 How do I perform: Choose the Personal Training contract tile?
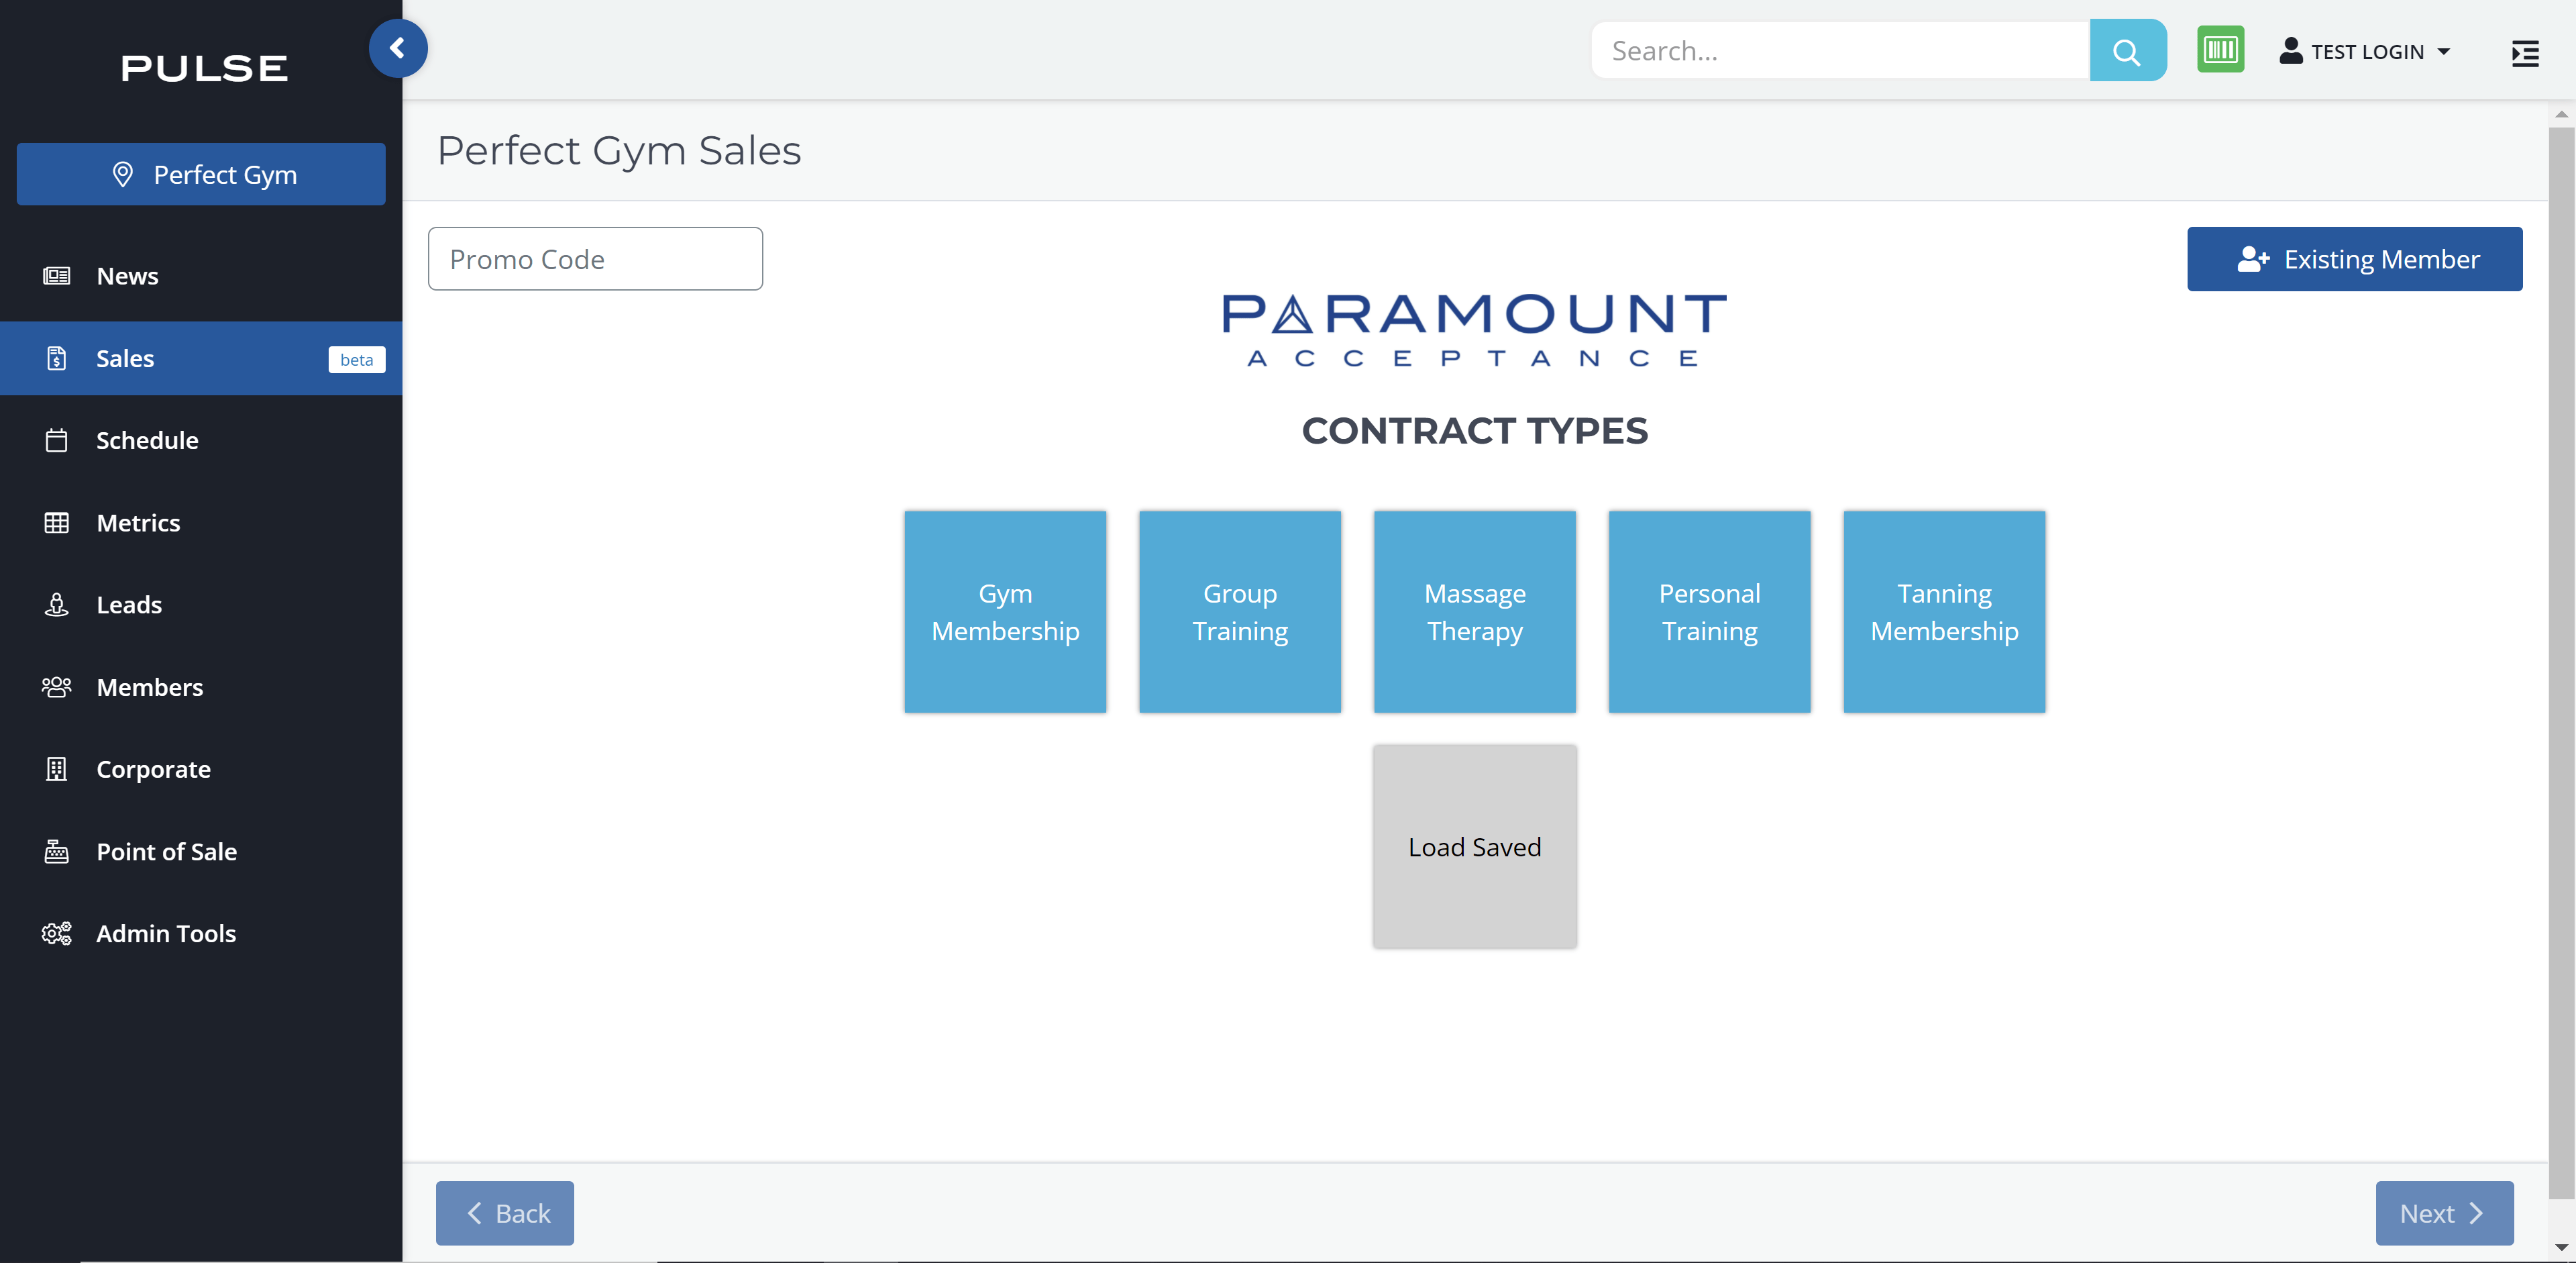[1709, 612]
